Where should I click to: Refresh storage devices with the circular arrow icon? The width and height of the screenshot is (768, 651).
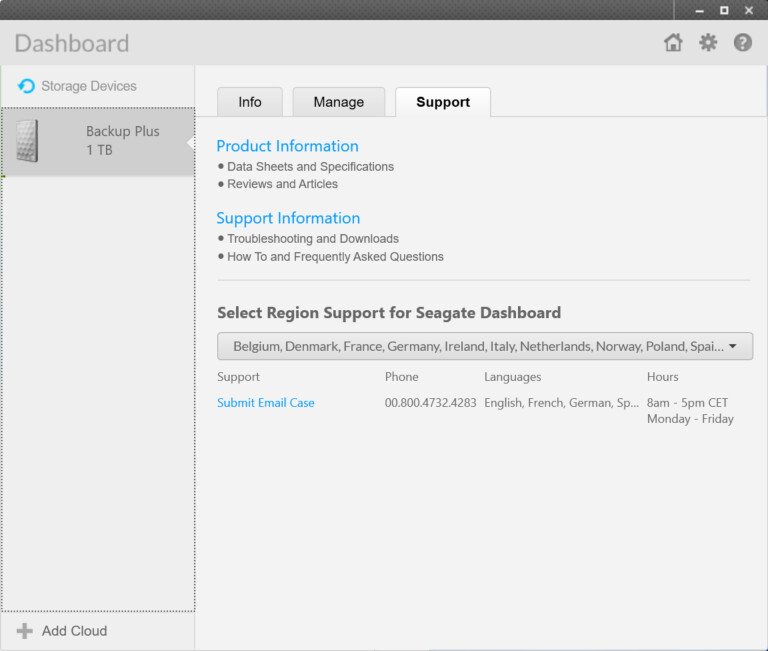[26, 86]
